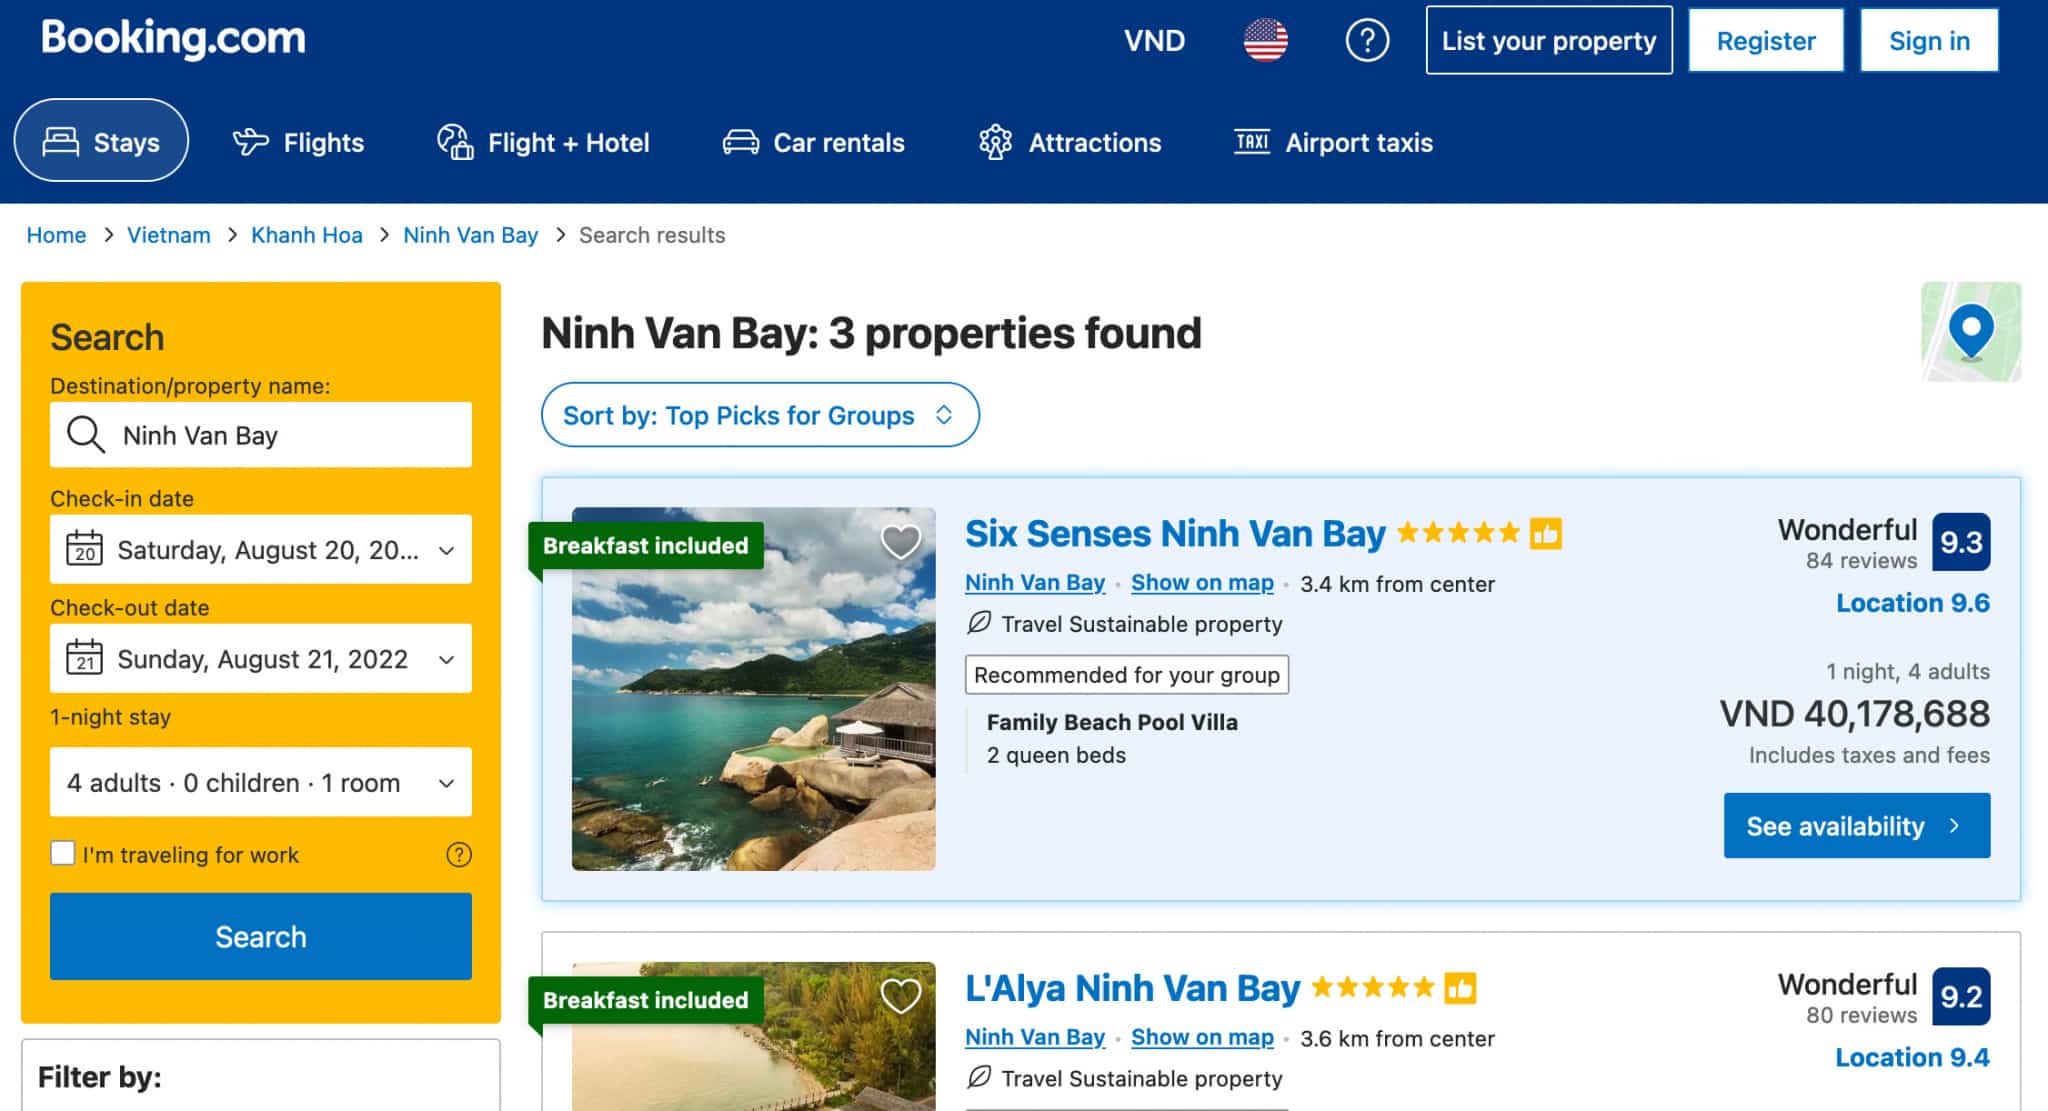
Task: Click the destination name input field
Action: [x=285, y=435]
